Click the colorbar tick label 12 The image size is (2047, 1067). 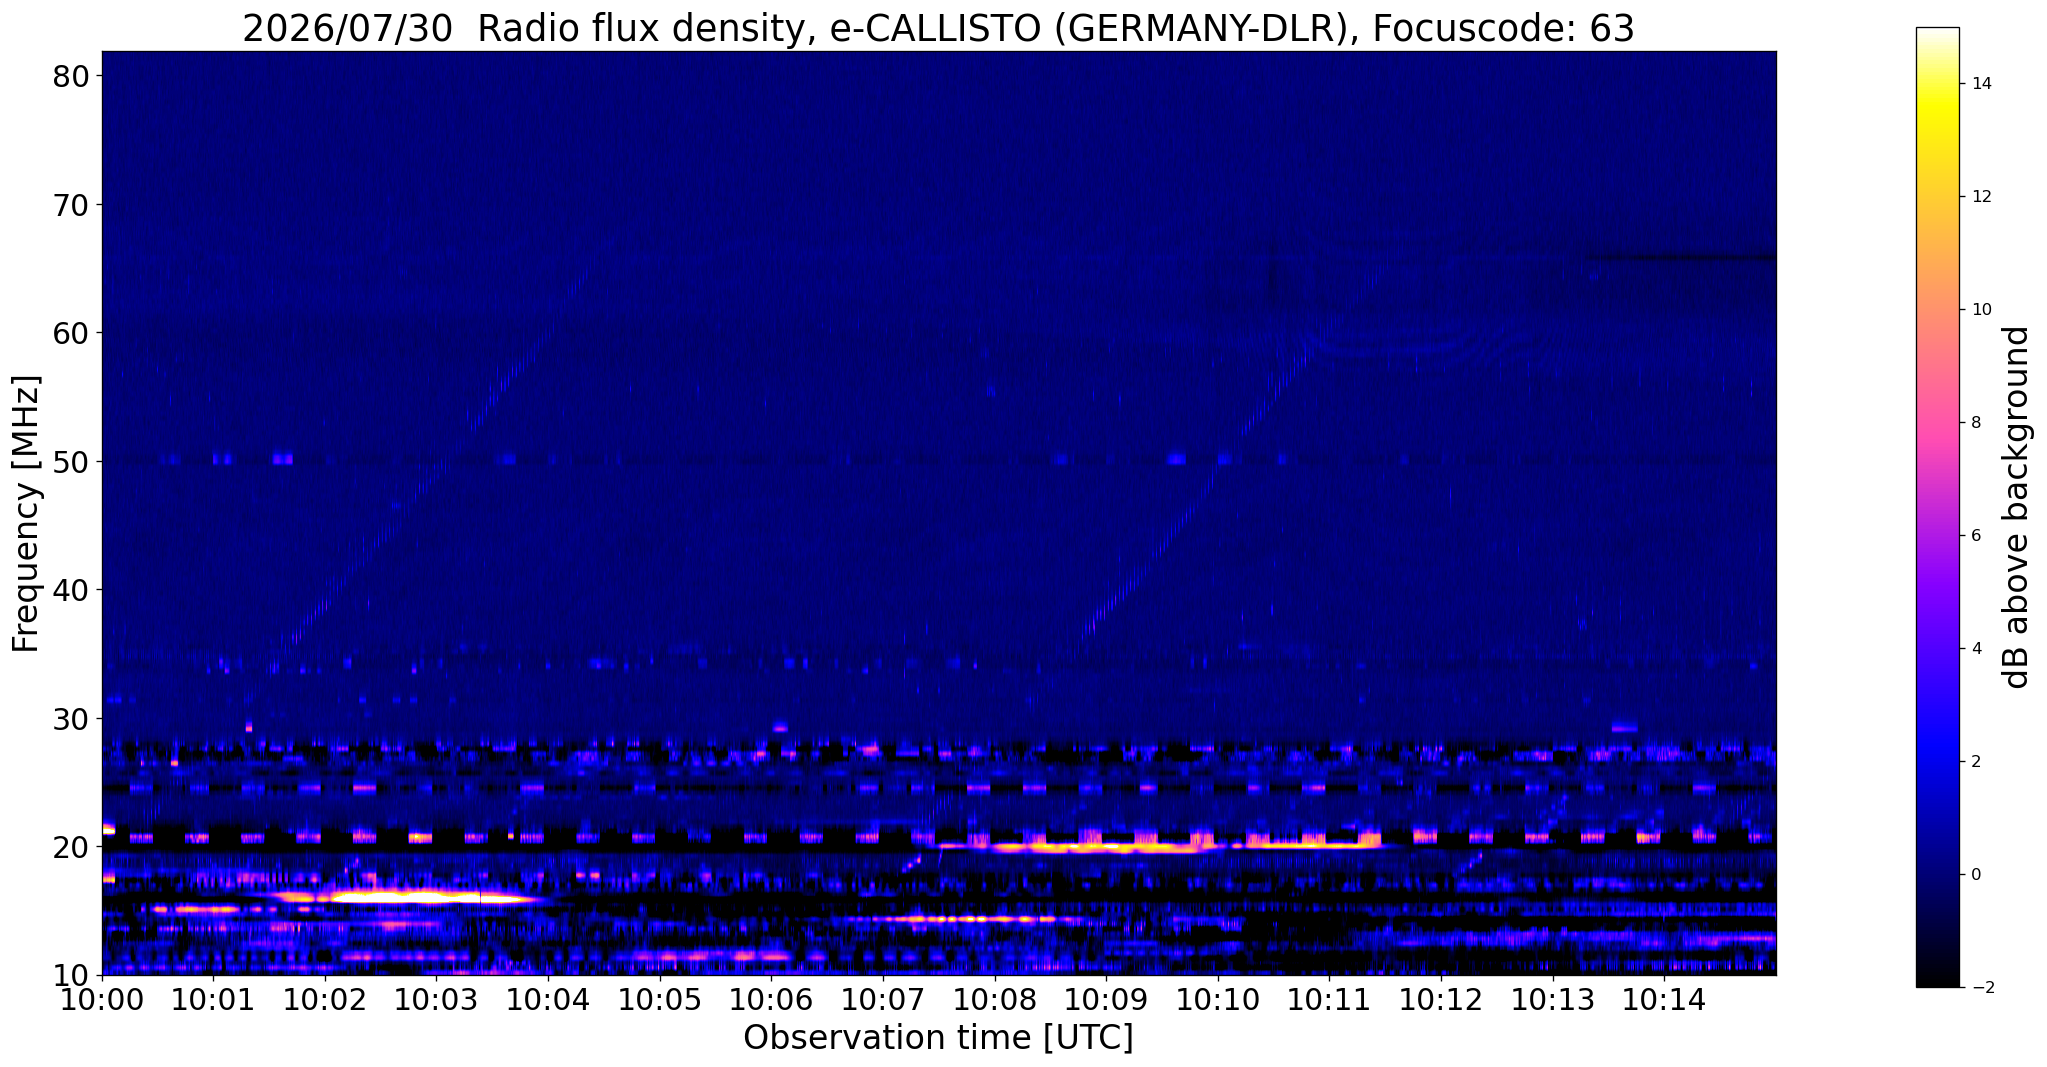[1981, 197]
